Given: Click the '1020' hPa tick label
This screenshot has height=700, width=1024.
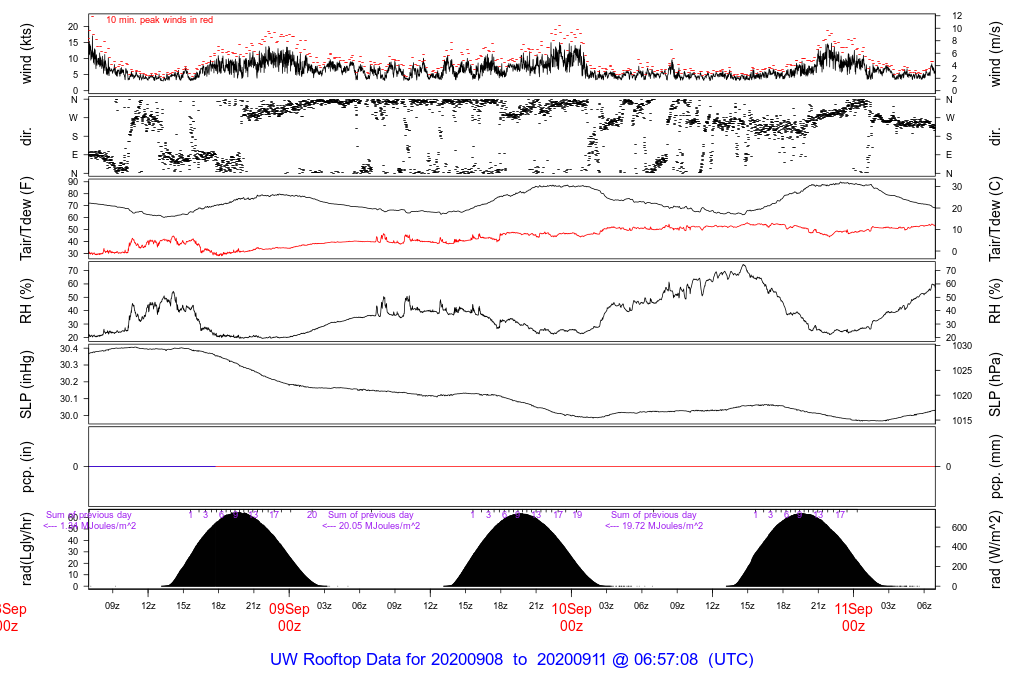Looking at the screenshot, I should point(963,396).
